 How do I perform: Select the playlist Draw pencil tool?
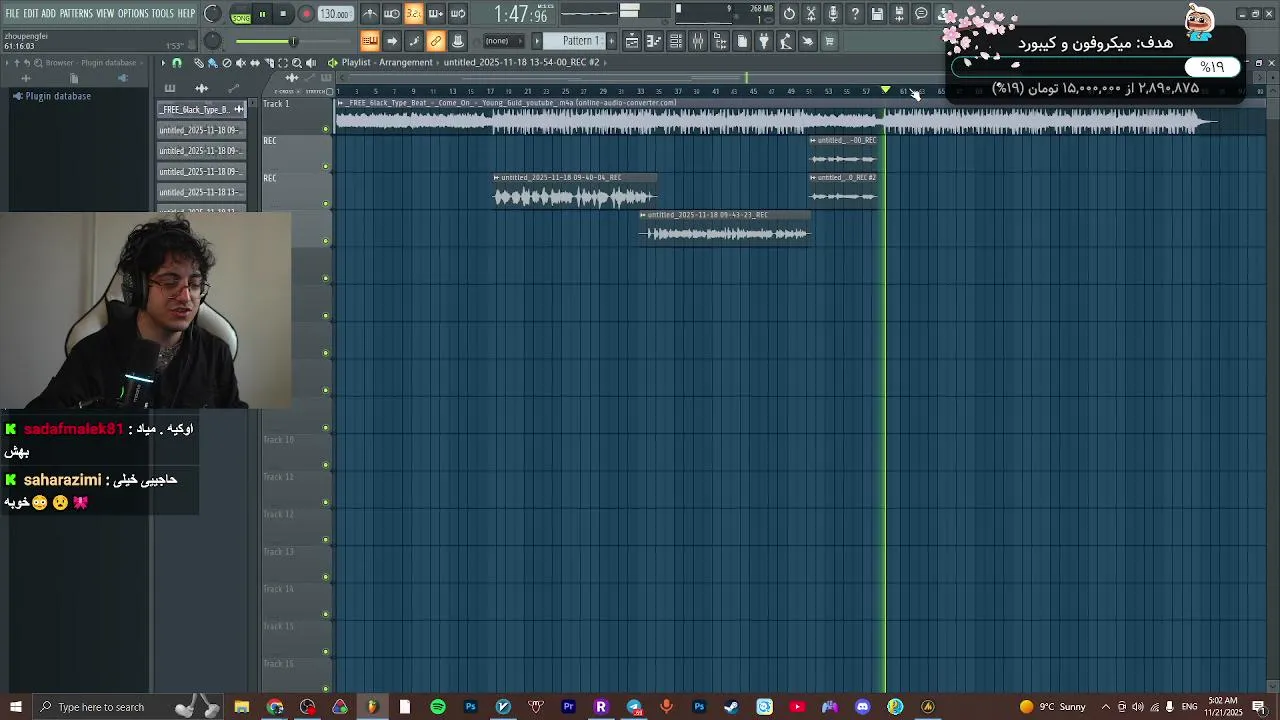coord(198,63)
